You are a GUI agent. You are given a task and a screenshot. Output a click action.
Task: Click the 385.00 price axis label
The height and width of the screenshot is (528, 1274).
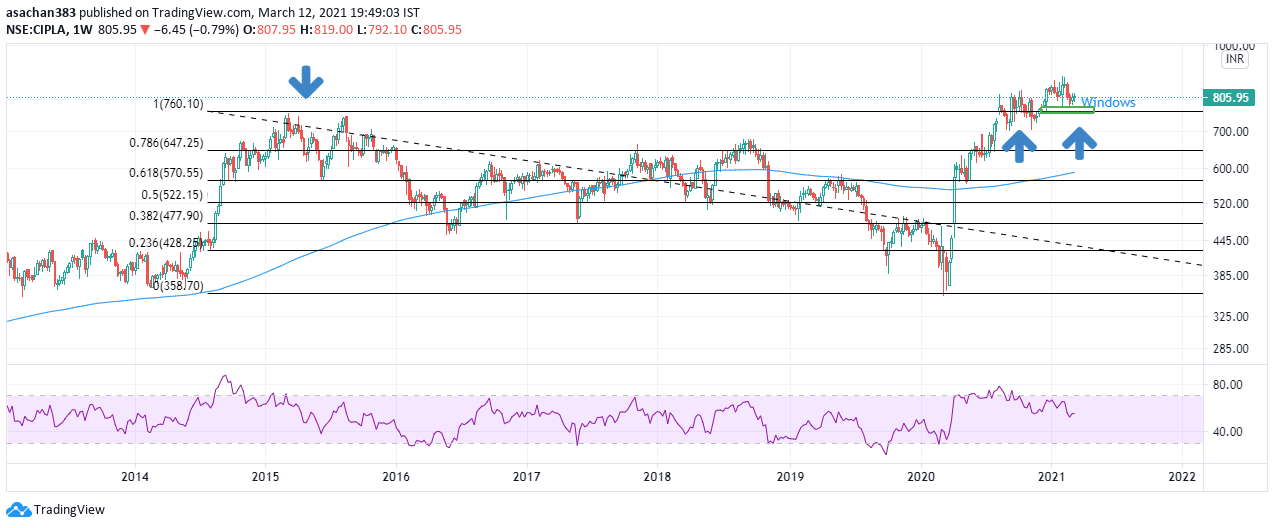click(x=1230, y=275)
